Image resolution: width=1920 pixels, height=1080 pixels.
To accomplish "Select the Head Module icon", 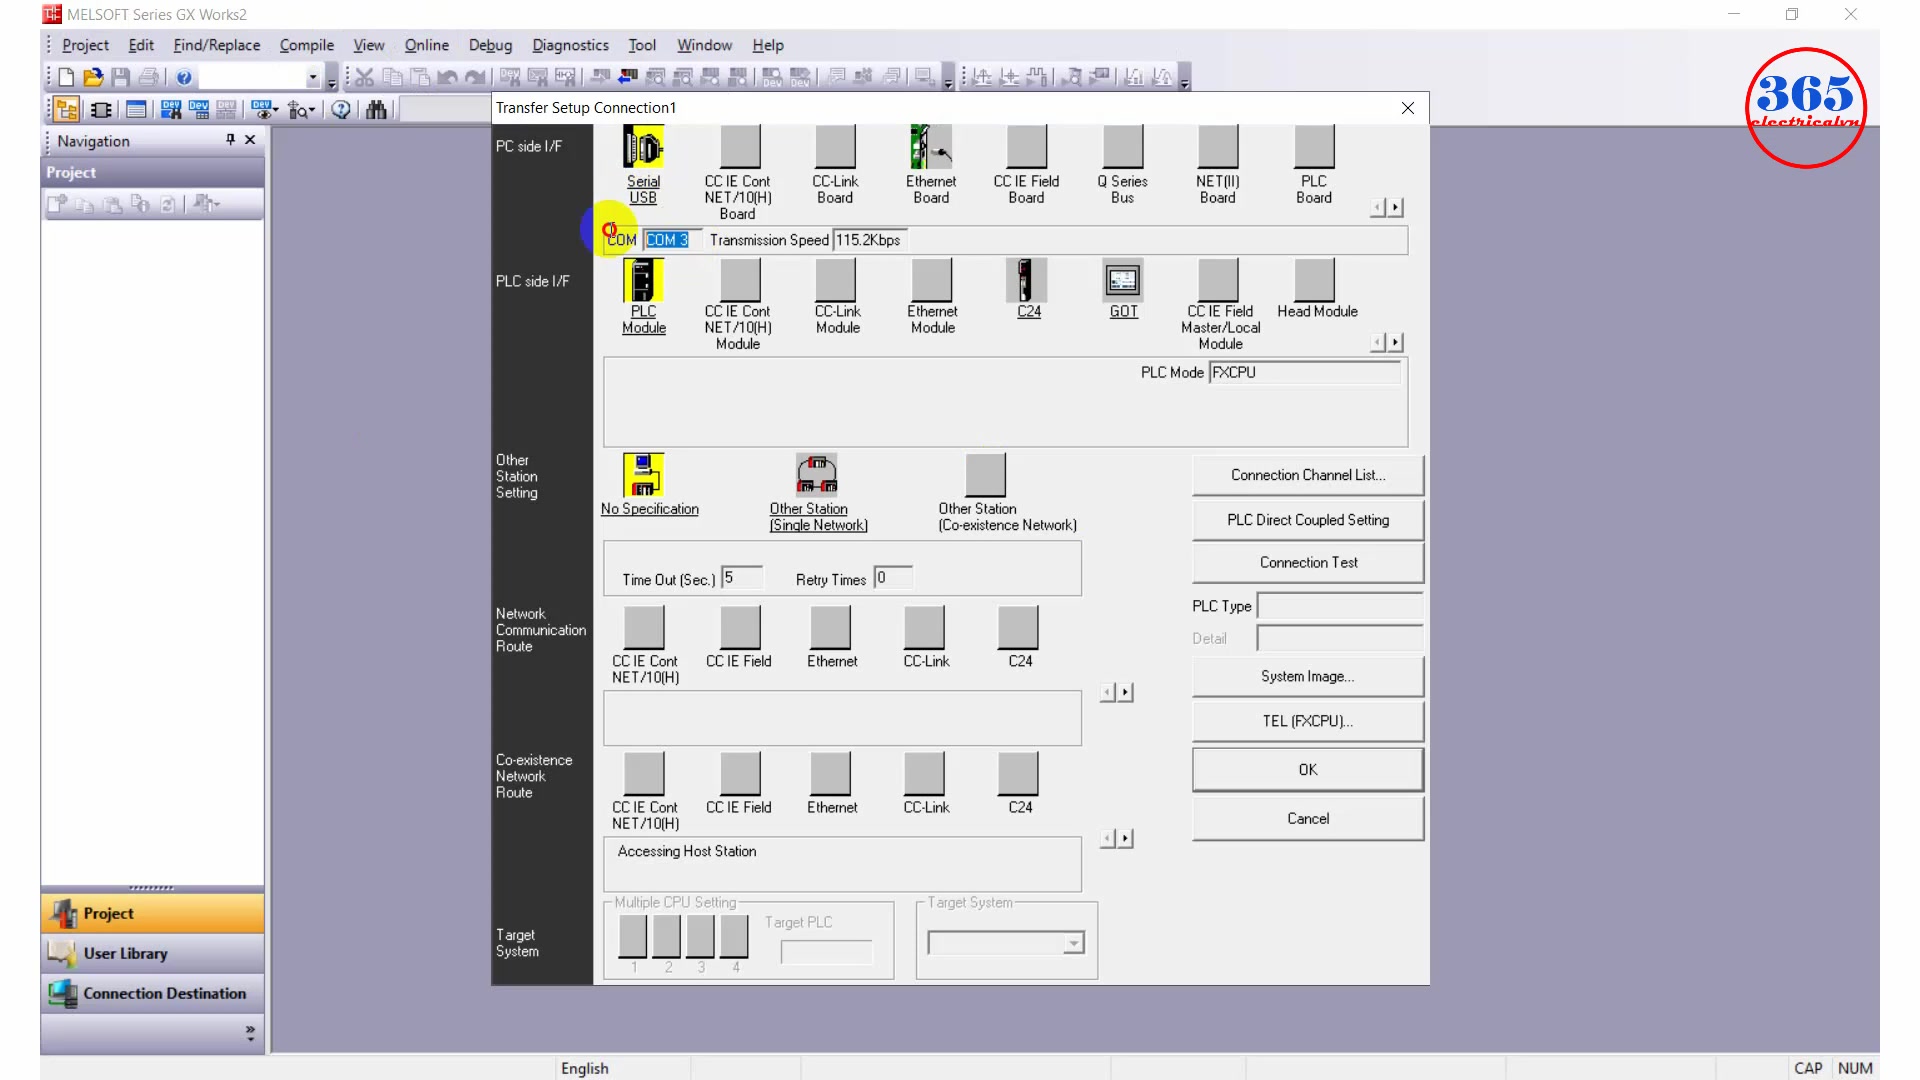I will [1314, 280].
